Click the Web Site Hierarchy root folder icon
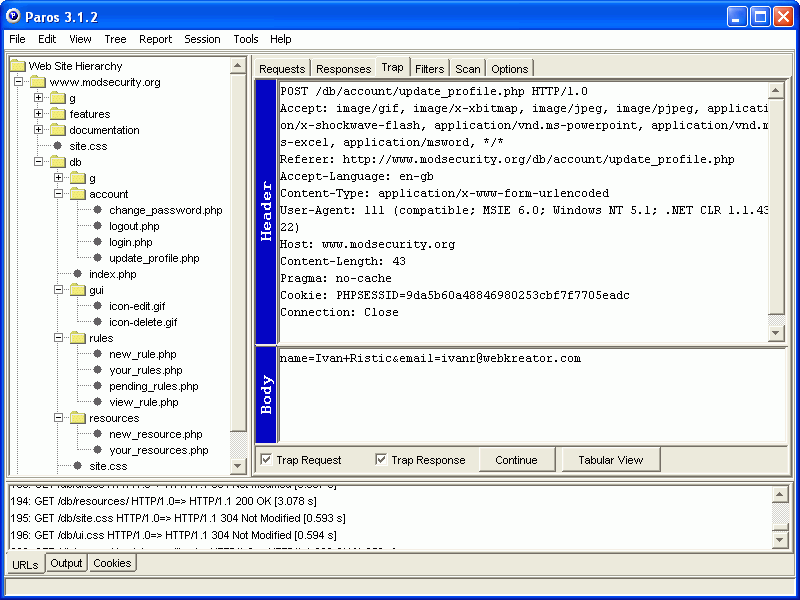800x600 pixels. 18,66
